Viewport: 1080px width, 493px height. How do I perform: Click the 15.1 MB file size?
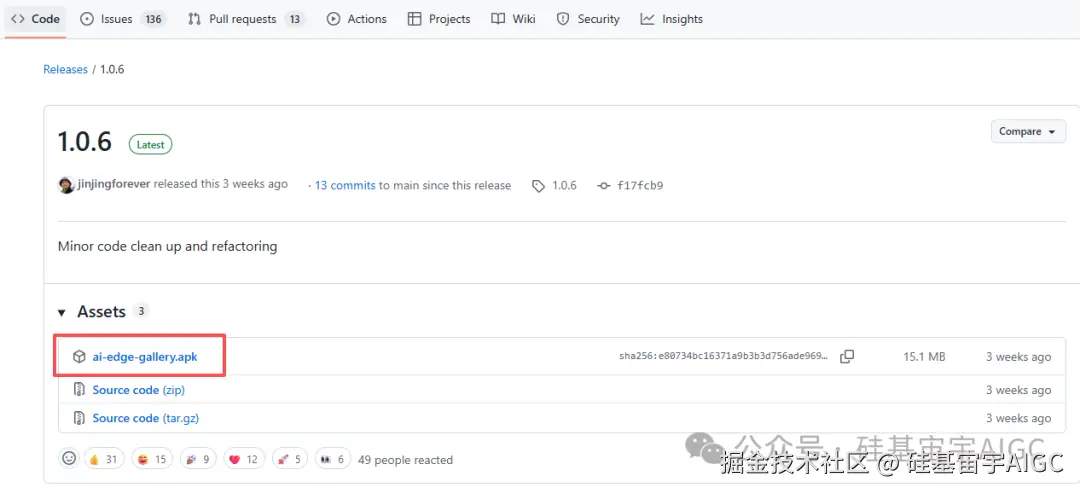[x=924, y=357]
